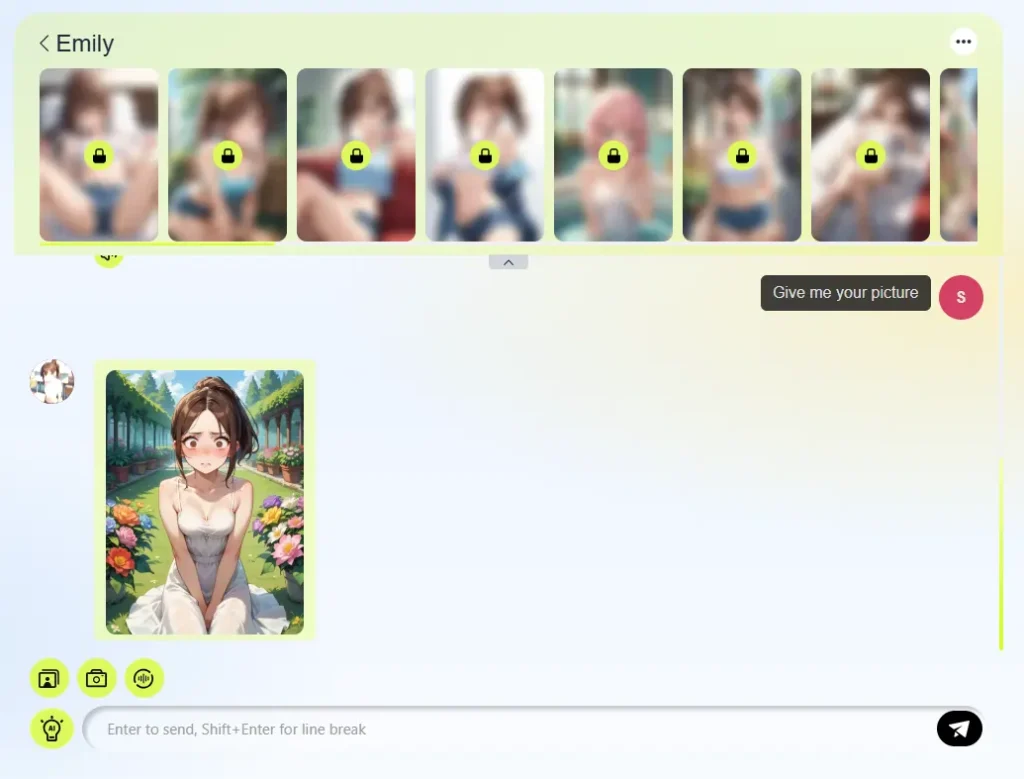Click the lock icon on the second gallery photo

(228, 156)
